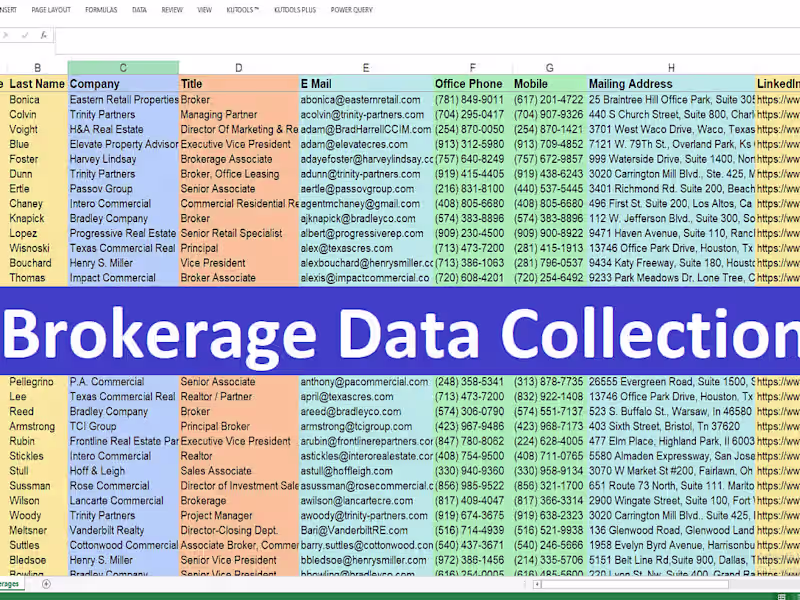800x600 pixels.
Task: Click inside the formula bar
Action: click(300, 38)
